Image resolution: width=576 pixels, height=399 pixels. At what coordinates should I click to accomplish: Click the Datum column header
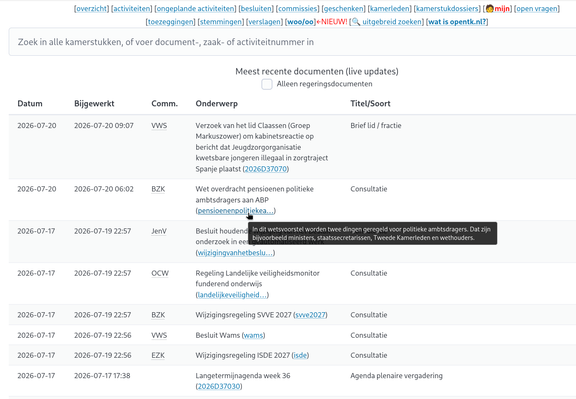click(30, 104)
